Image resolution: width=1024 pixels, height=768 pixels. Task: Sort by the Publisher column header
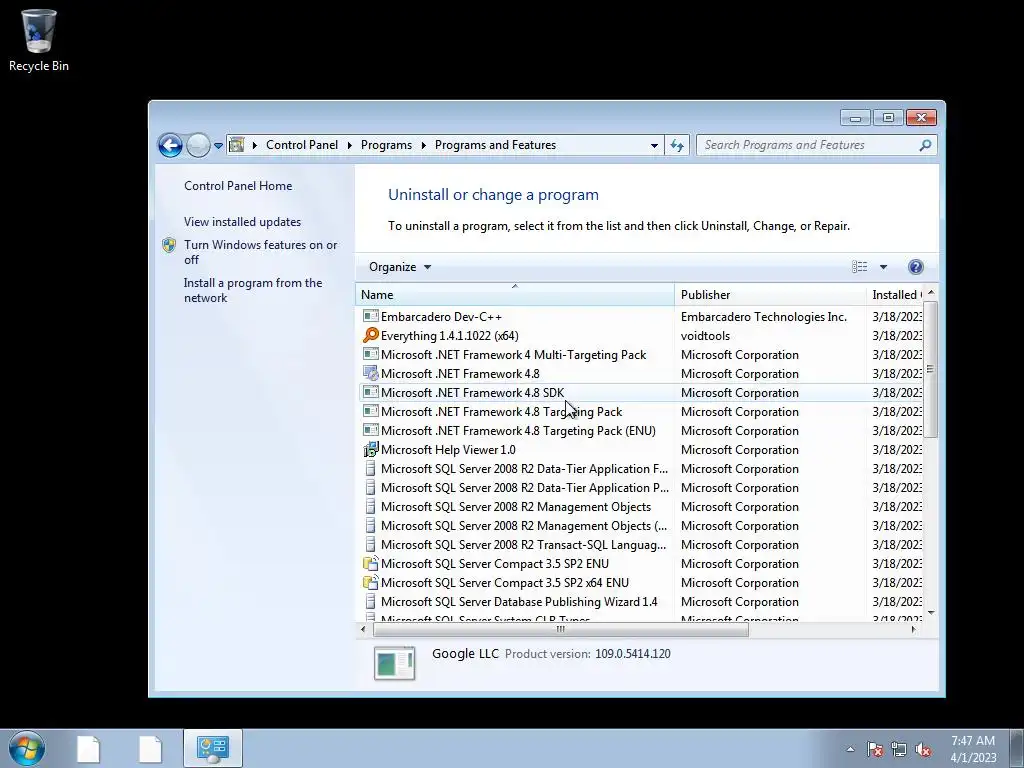[771, 295]
